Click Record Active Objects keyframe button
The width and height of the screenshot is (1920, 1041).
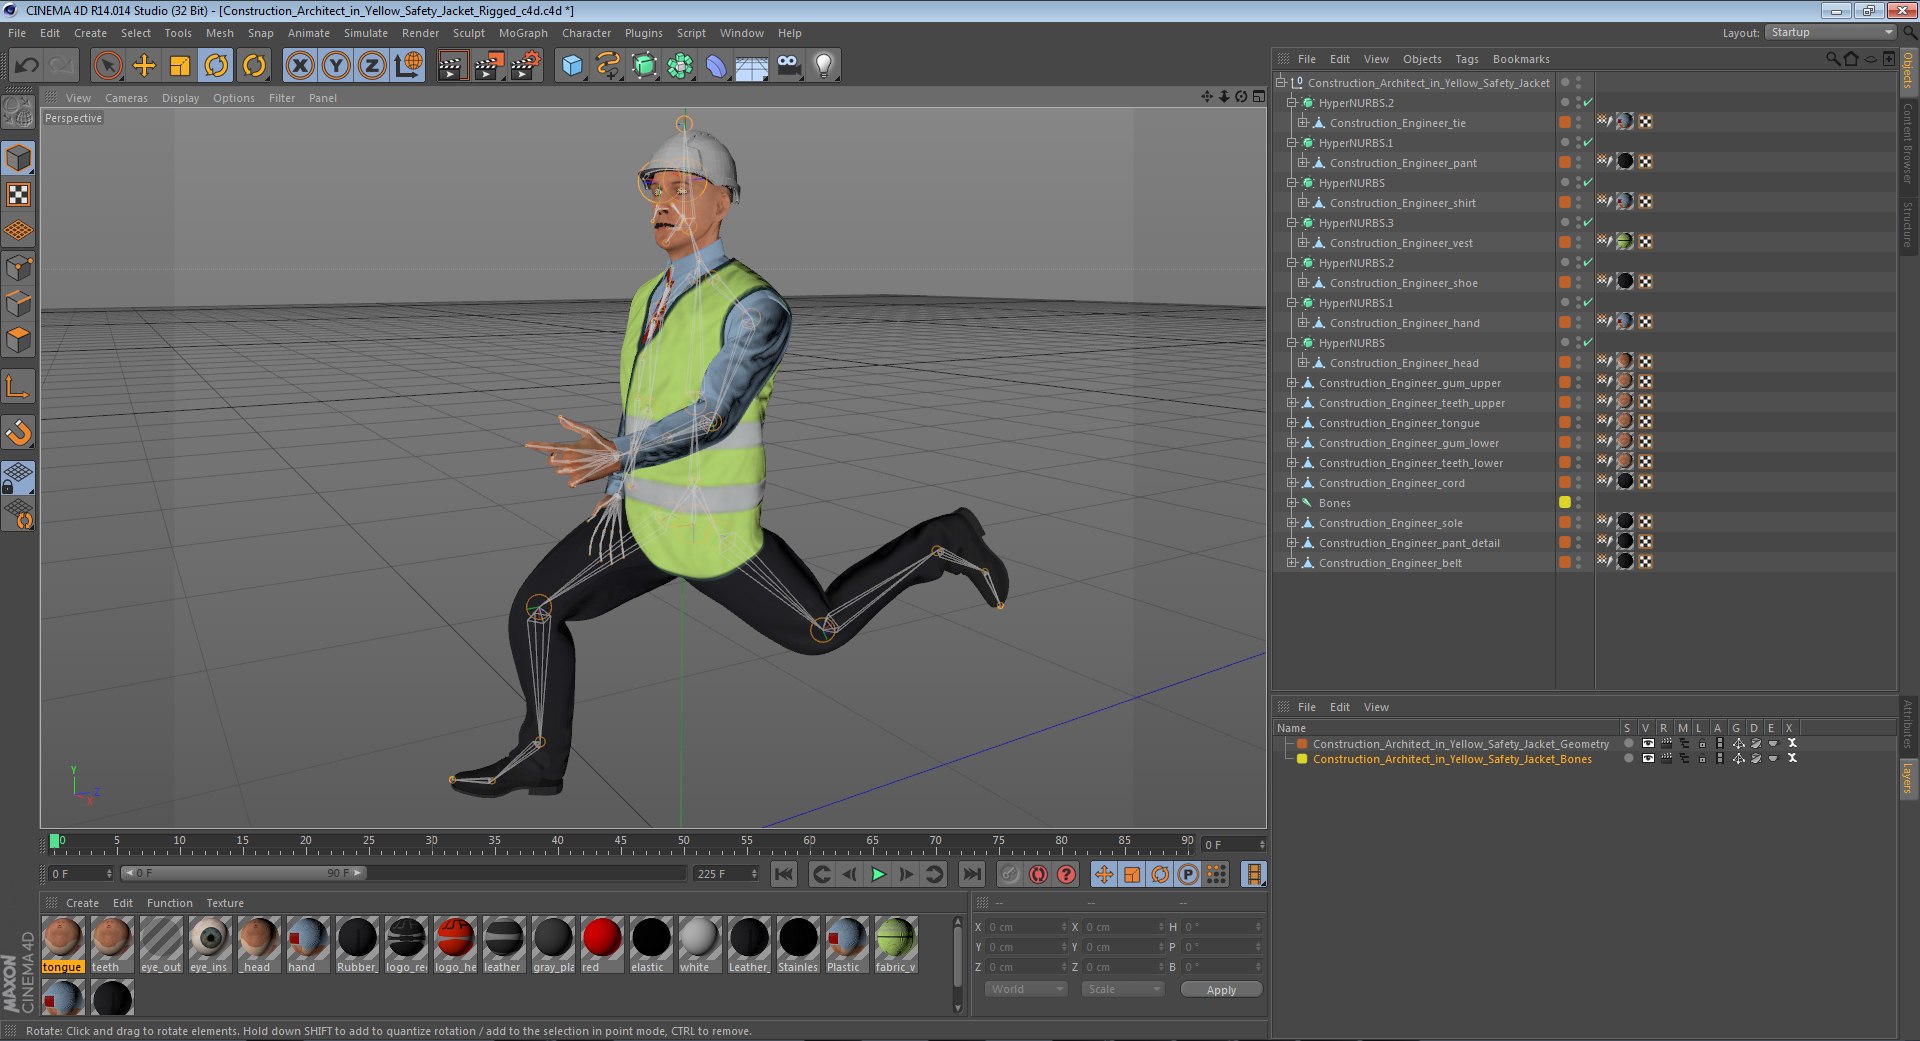click(1010, 874)
